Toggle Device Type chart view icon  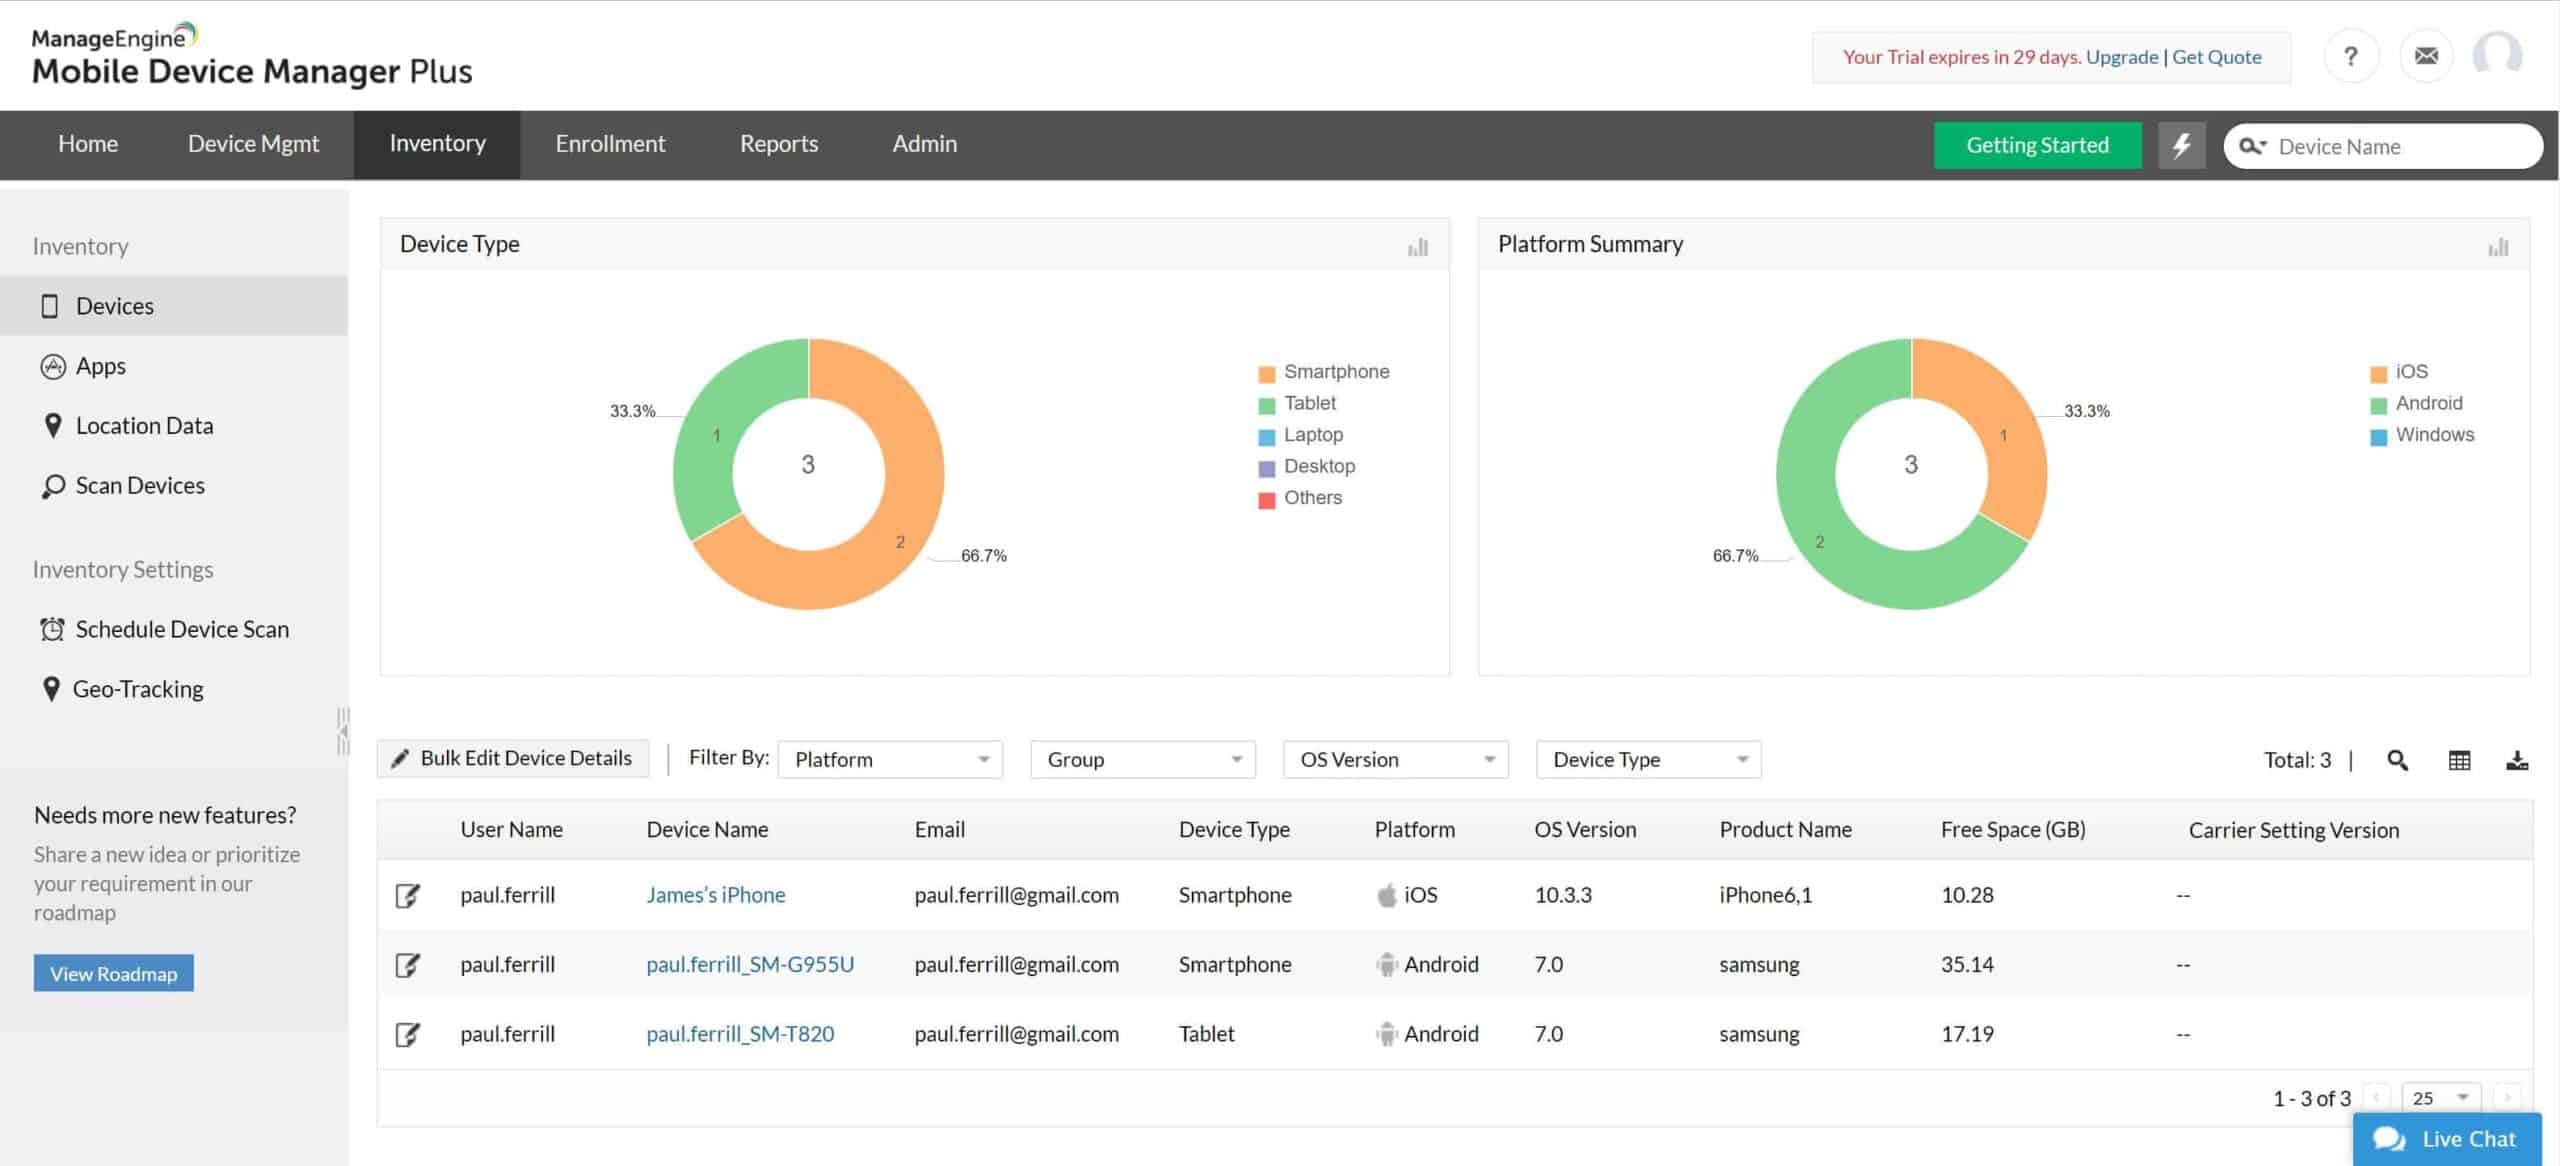click(x=1417, y=246)
